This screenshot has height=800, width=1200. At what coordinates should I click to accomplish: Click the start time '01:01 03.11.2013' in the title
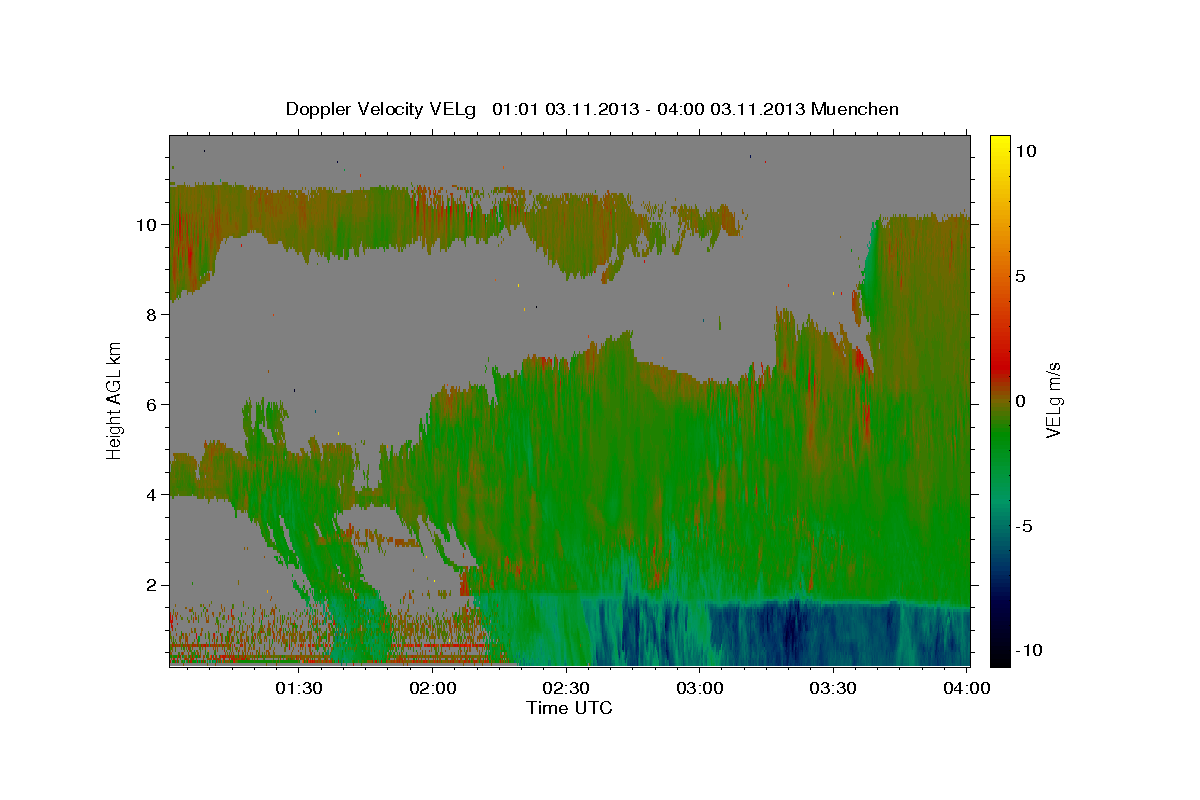(x=564, y=109)
